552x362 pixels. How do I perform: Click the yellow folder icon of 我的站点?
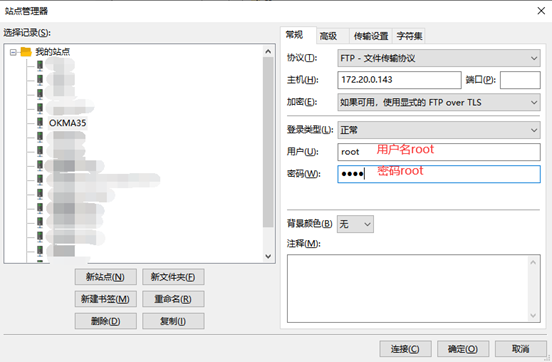[26, 52]
